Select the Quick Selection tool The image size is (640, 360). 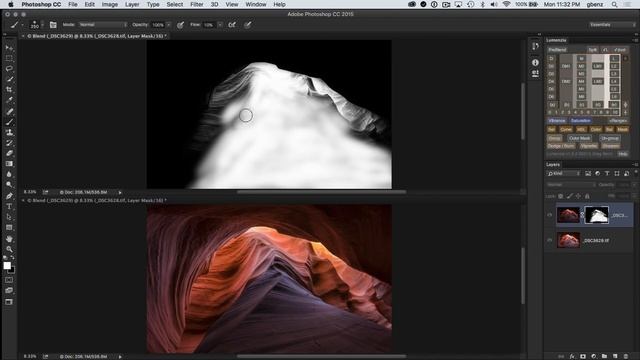9,79
